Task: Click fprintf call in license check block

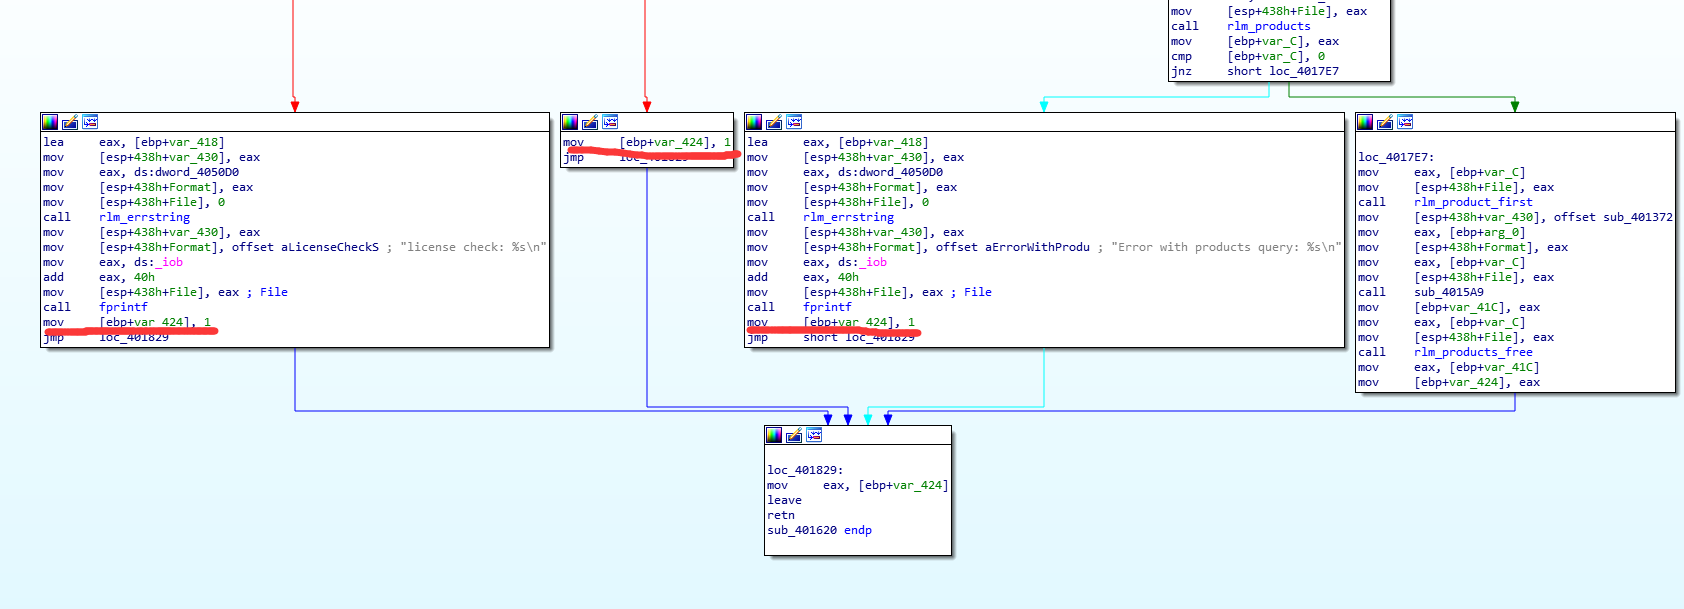Action: pos(123,307)
